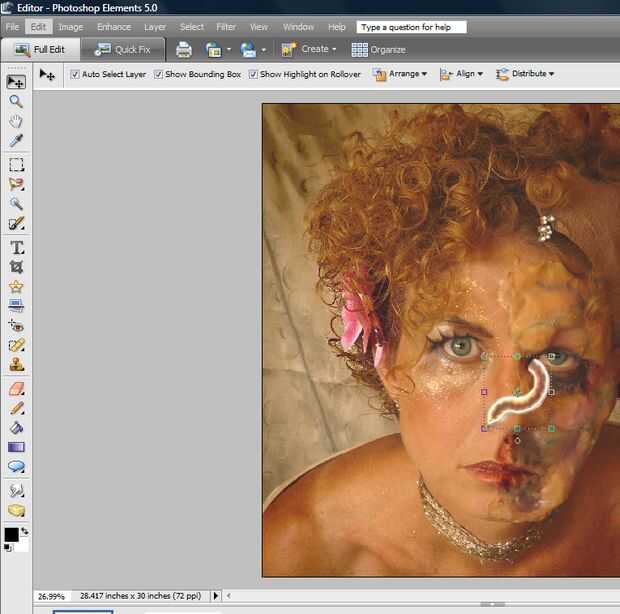This screenshot has width=620, height=614.
Task: Open the Edit menu
Action: tap(38, 27)
